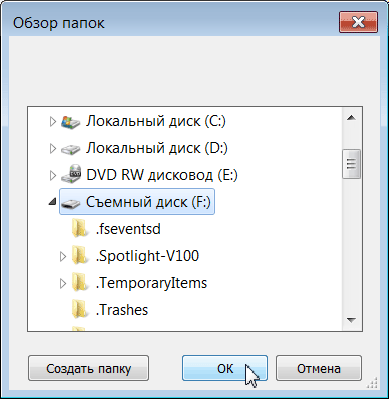Click the scrollbar up arrow
The image size is (389, 399).
(x=351, y=118)
